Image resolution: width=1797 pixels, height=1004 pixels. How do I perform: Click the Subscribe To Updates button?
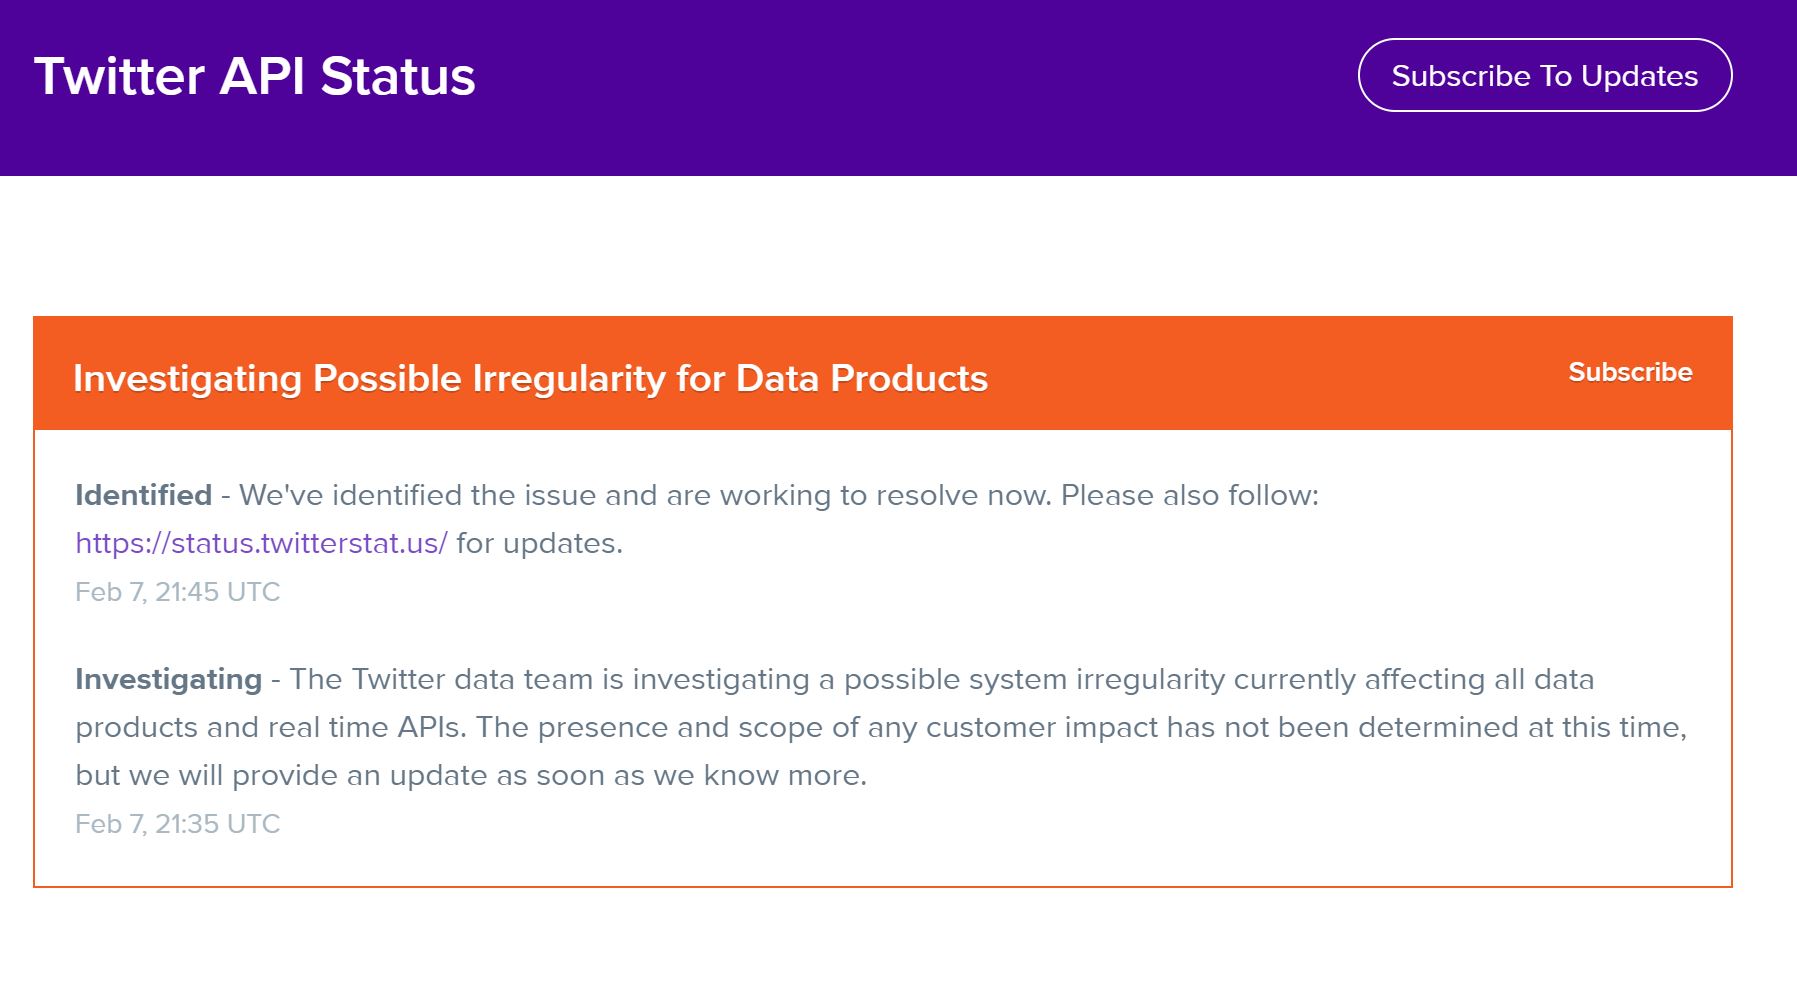(x=1544, y=76)
